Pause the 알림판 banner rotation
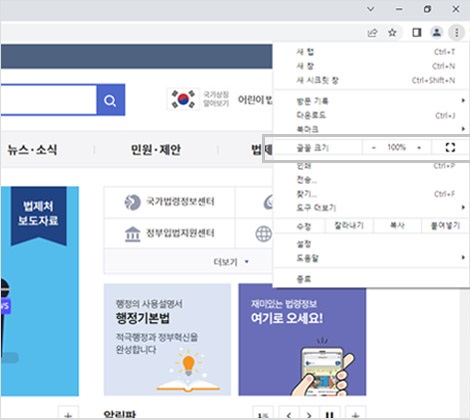The height and width of the screenshot is (420, 470). [329, 414]
